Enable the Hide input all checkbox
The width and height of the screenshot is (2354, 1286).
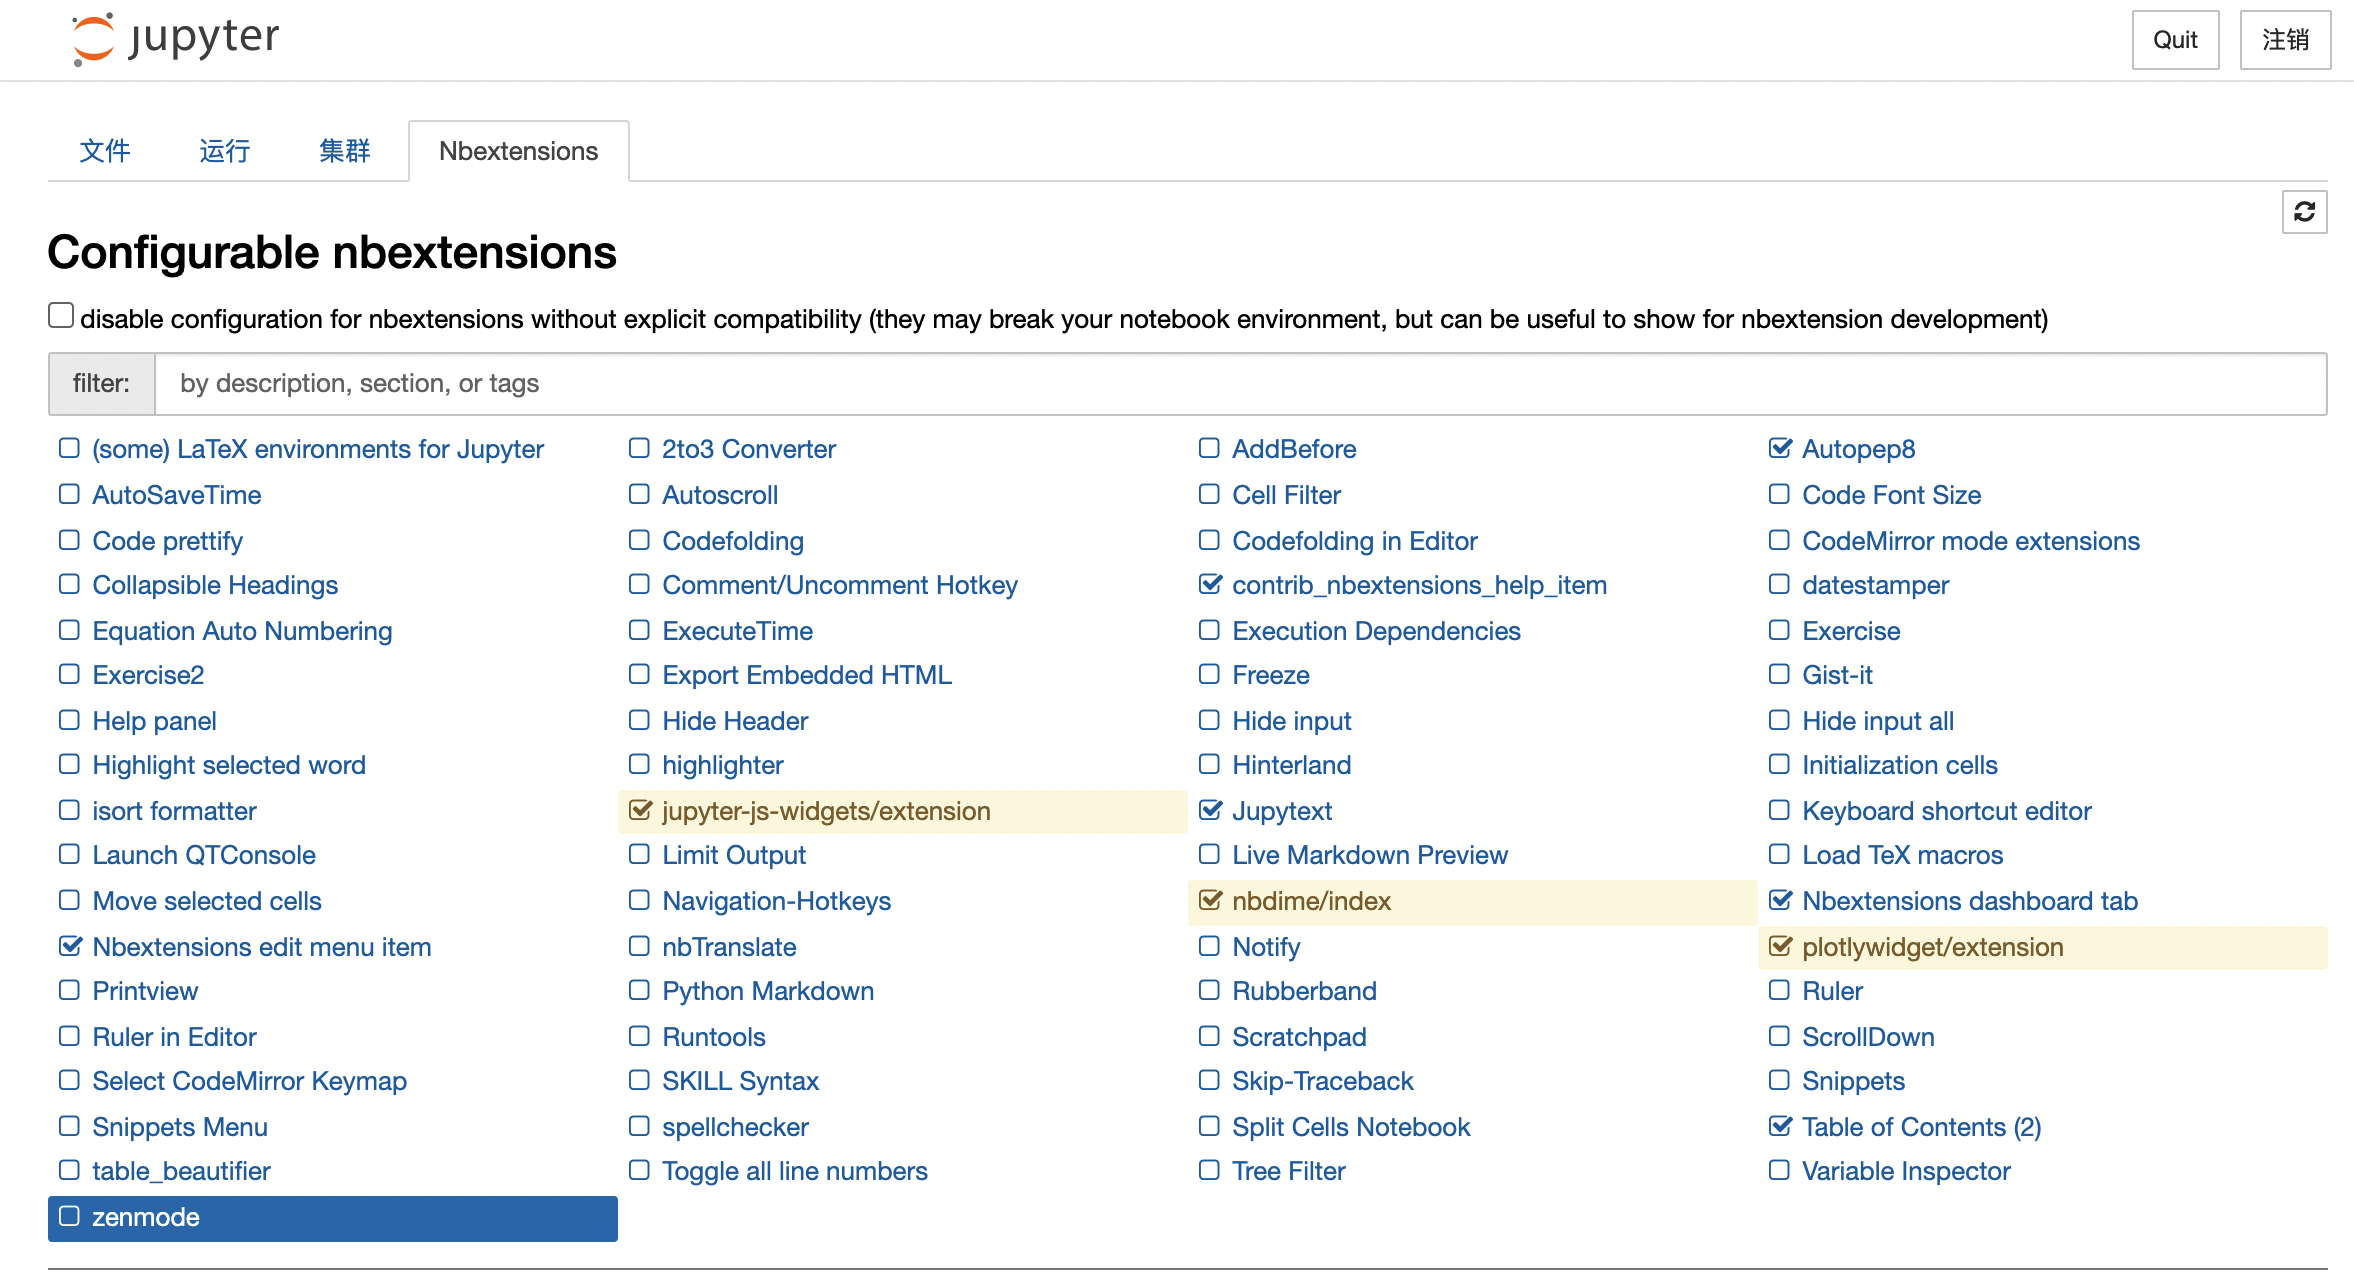point(1779,720)
